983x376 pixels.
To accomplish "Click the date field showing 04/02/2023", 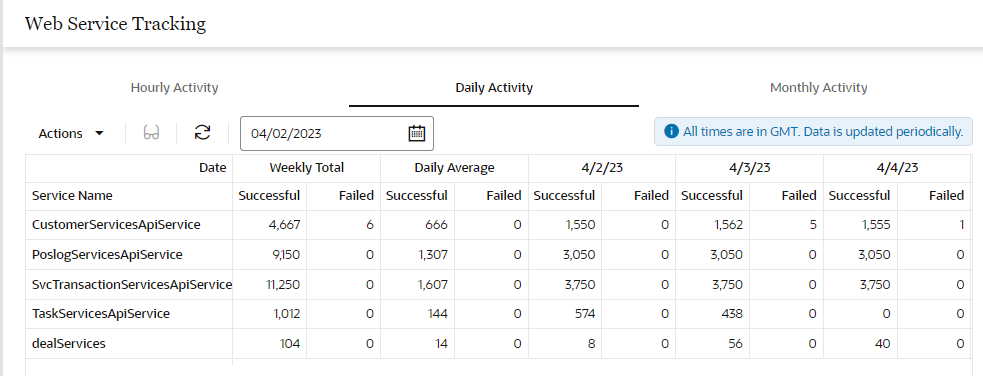I will pyautogui.click(x=337, y=133).
